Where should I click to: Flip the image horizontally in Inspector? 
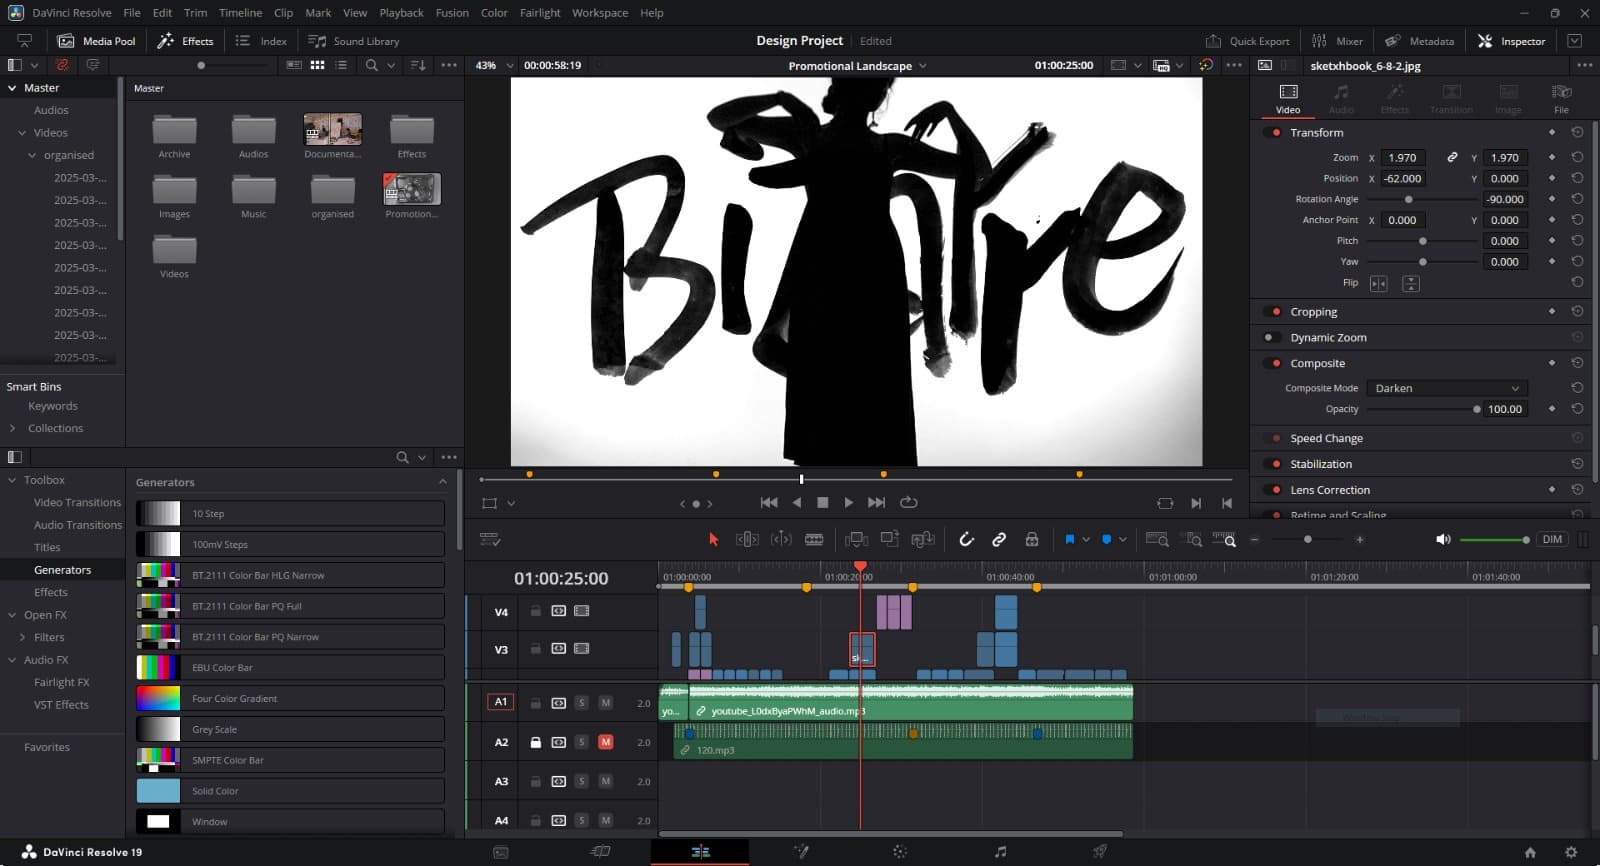click(1378, 284)
